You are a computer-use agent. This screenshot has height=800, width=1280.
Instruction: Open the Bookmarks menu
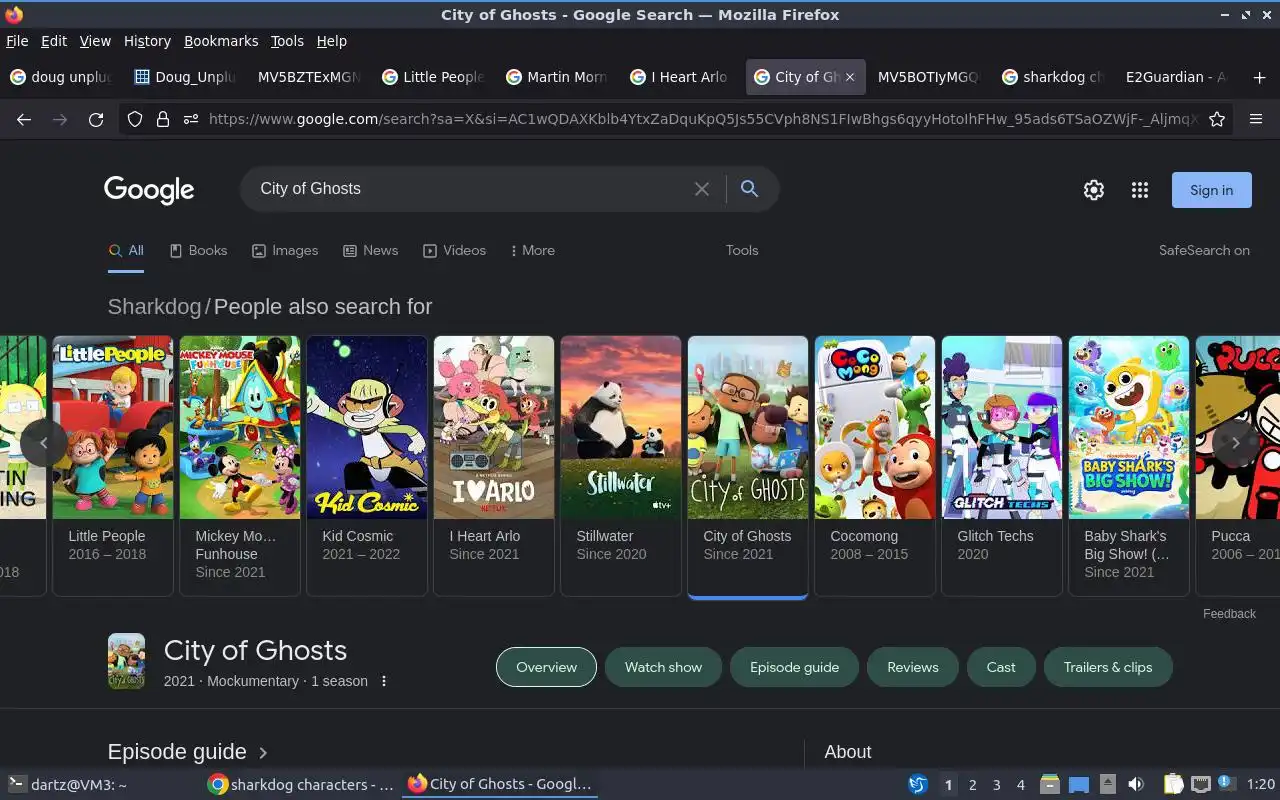tap(221, 41)
